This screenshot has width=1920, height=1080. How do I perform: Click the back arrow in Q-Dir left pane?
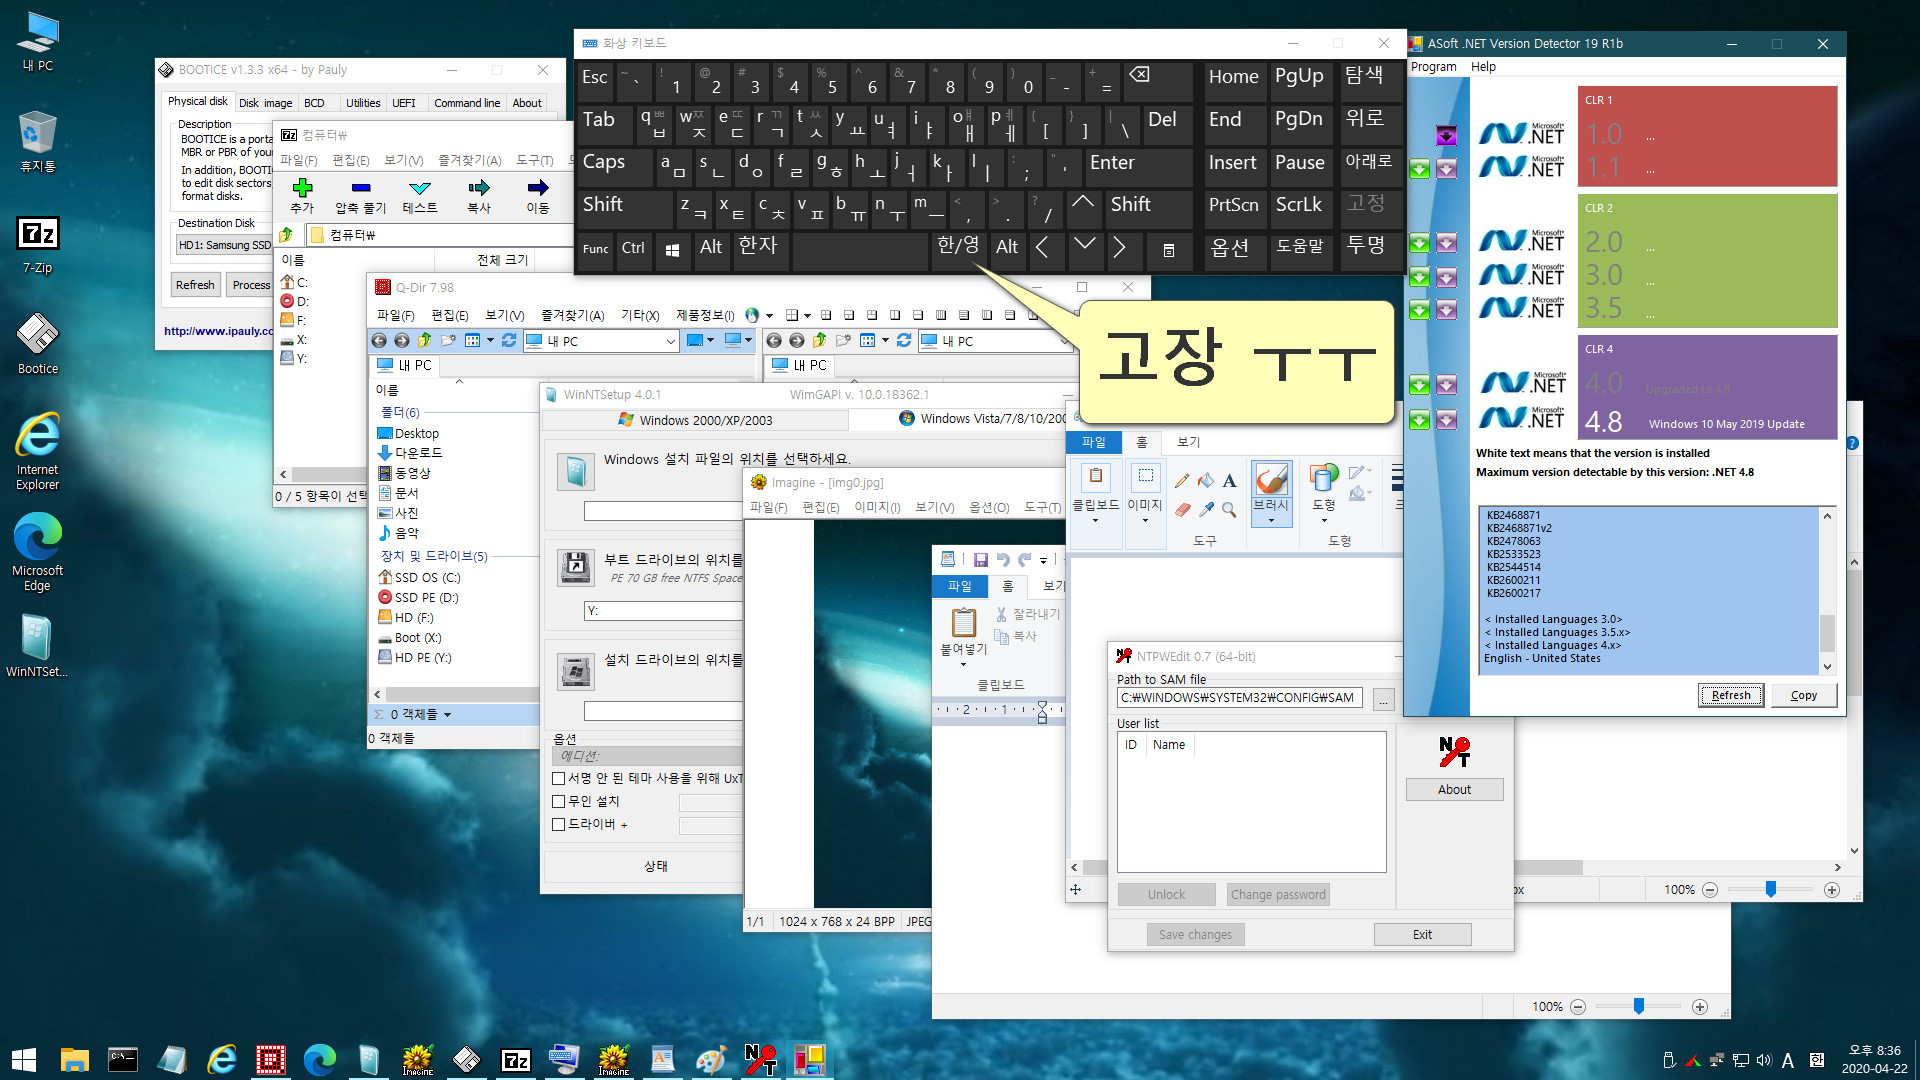[x=379, y=341]
